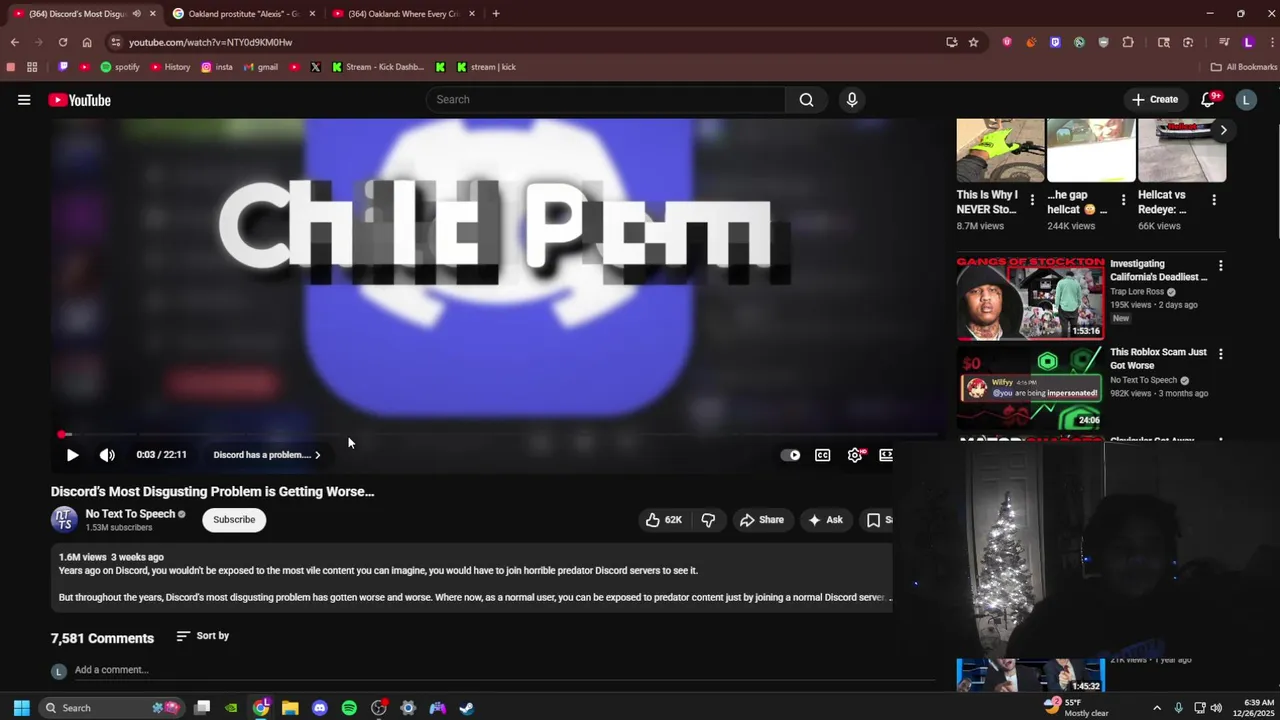Open the YouTube guide hamburger menu
The image size is (1280, 720).
point(24,100)
